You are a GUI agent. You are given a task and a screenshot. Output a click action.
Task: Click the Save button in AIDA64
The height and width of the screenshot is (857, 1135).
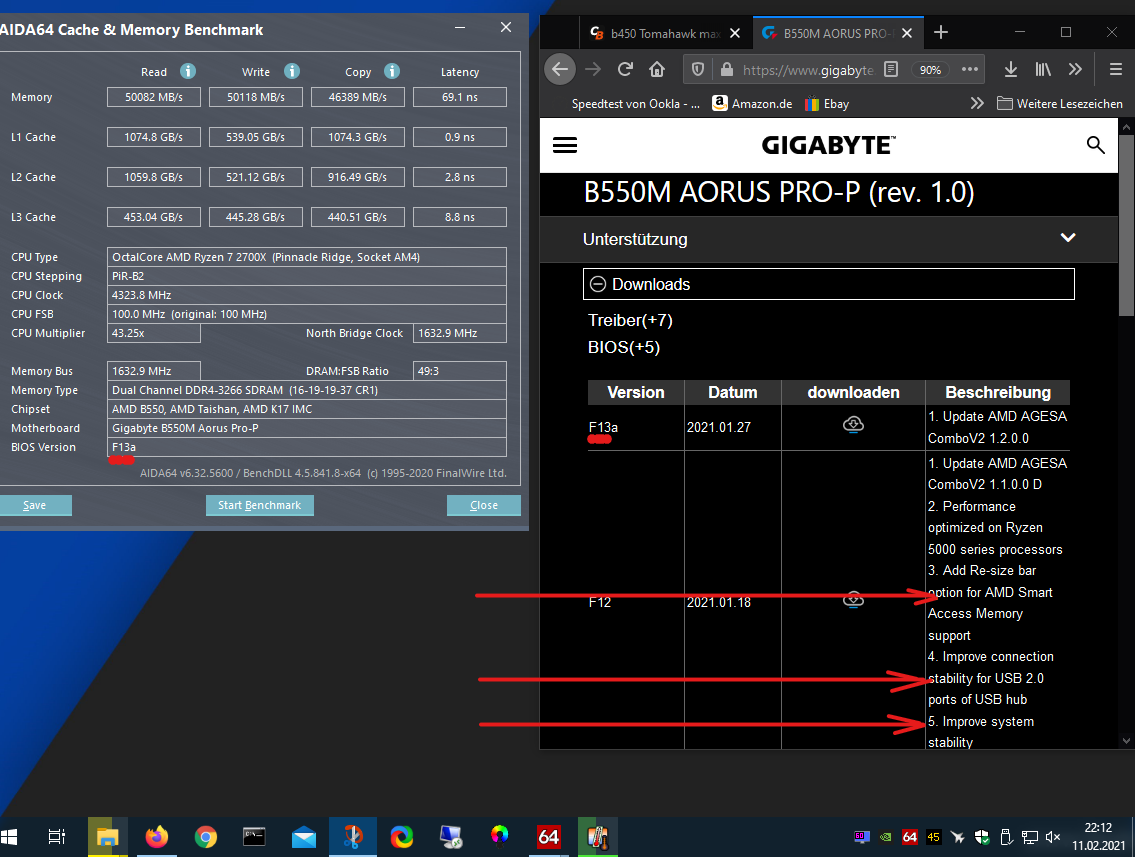pyautogui.click(x=35, y=505)
